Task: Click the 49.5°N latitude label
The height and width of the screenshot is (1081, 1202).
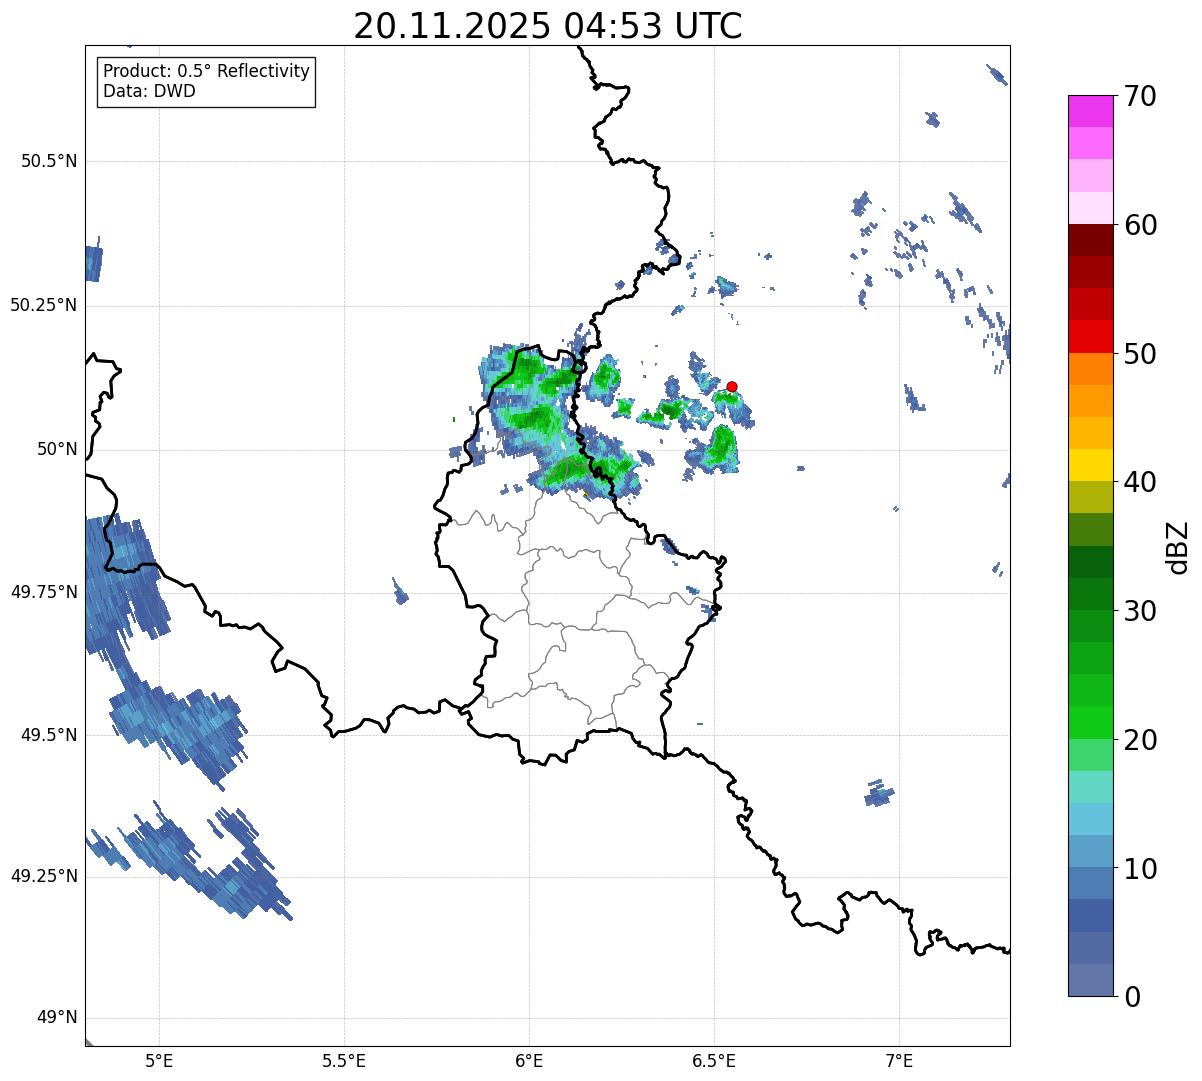Action: tap(49, 735)
